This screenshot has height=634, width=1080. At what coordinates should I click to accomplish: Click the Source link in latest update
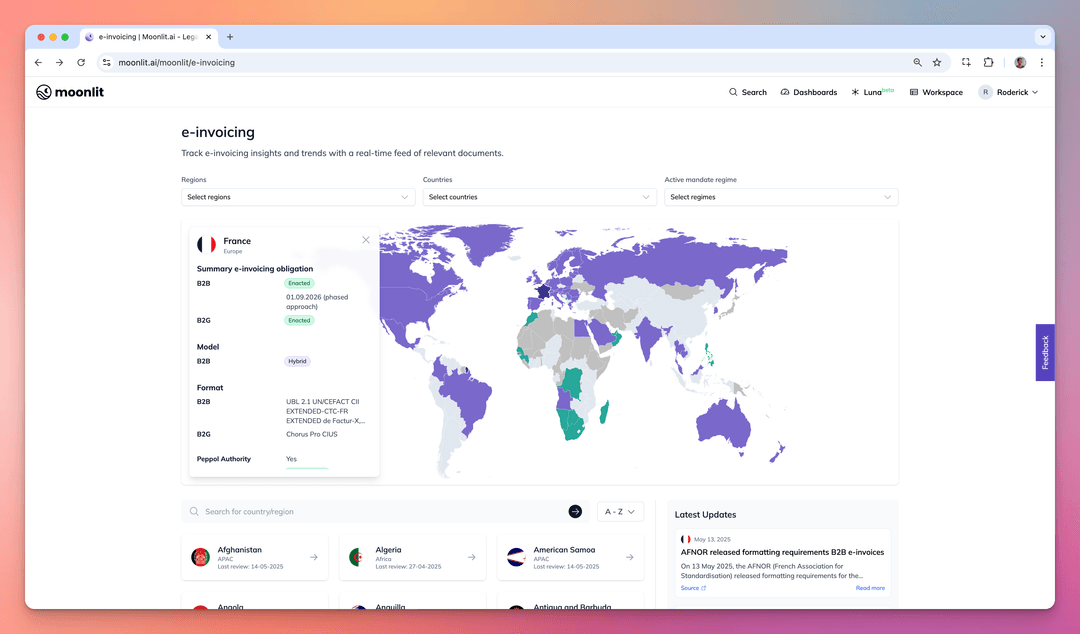(x=693, y=588)
